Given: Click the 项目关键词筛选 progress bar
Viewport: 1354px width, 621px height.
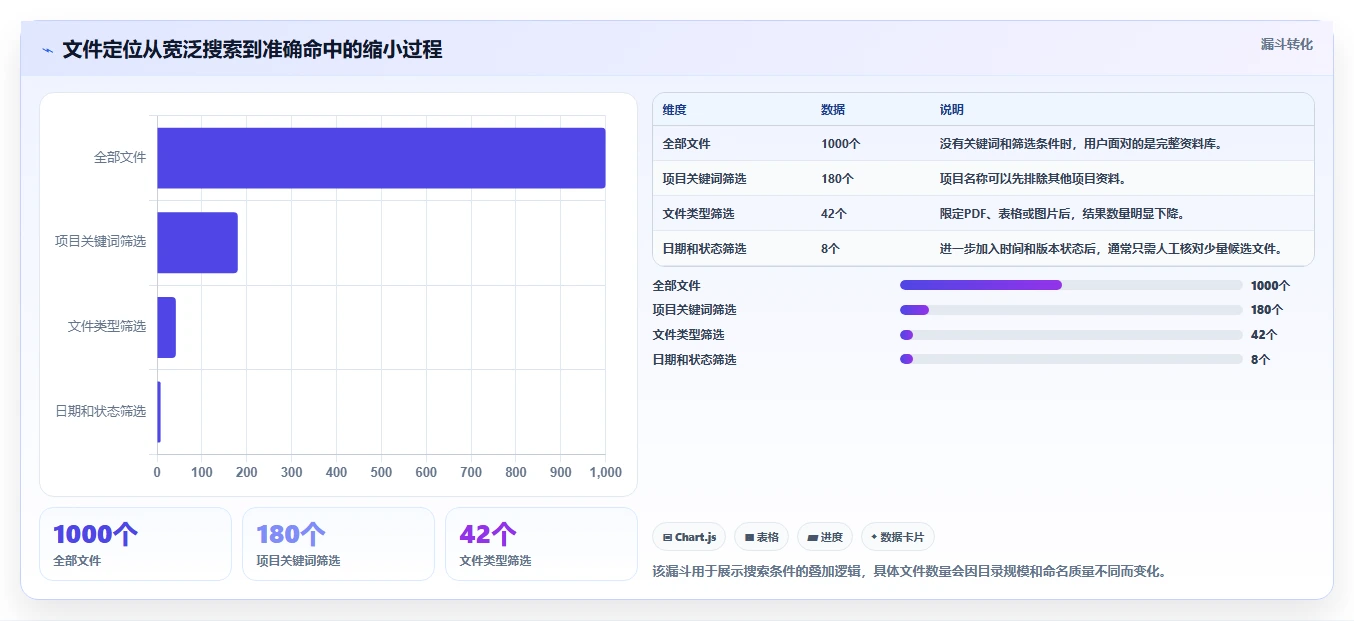Looking at the screenshot, I should click(x=1071, y=310).
